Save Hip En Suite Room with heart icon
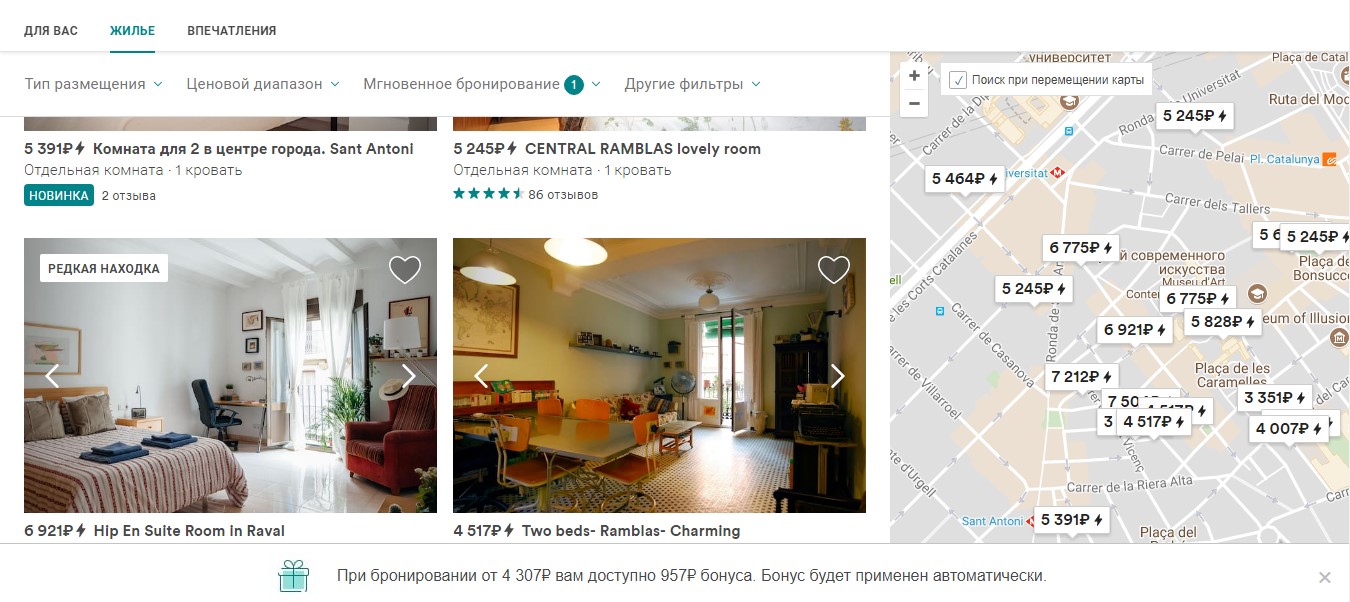Viewport: 1350px width, 602px height. click(405, 270)
